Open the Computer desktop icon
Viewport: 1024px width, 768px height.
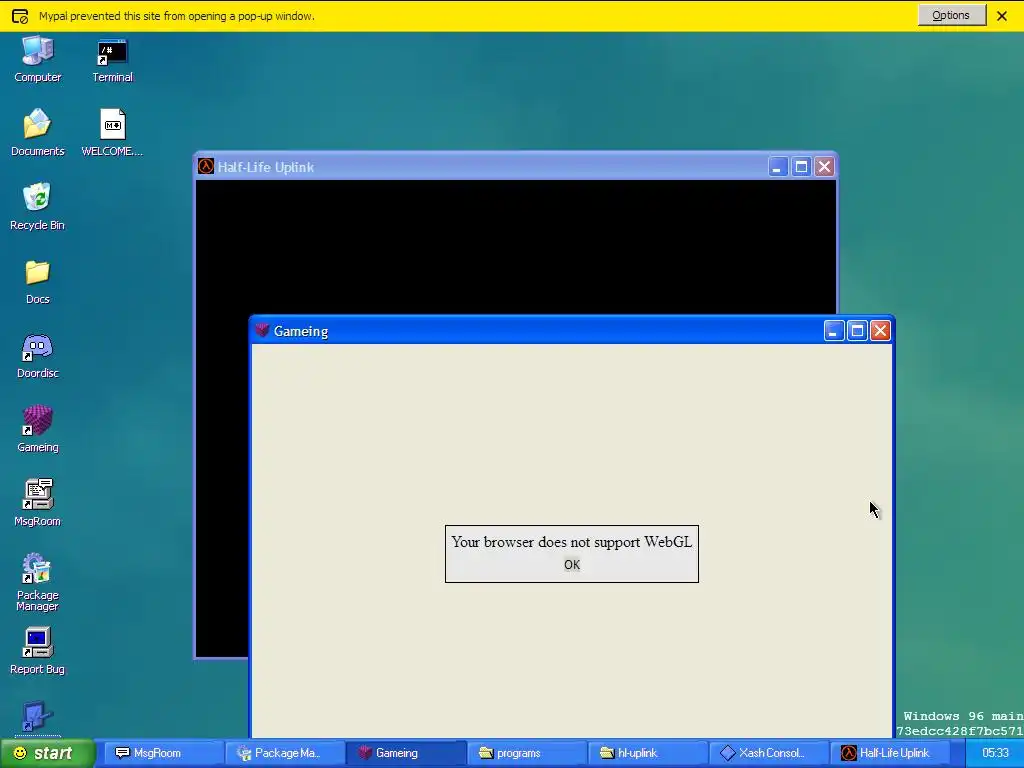click(x=37, y=60)
